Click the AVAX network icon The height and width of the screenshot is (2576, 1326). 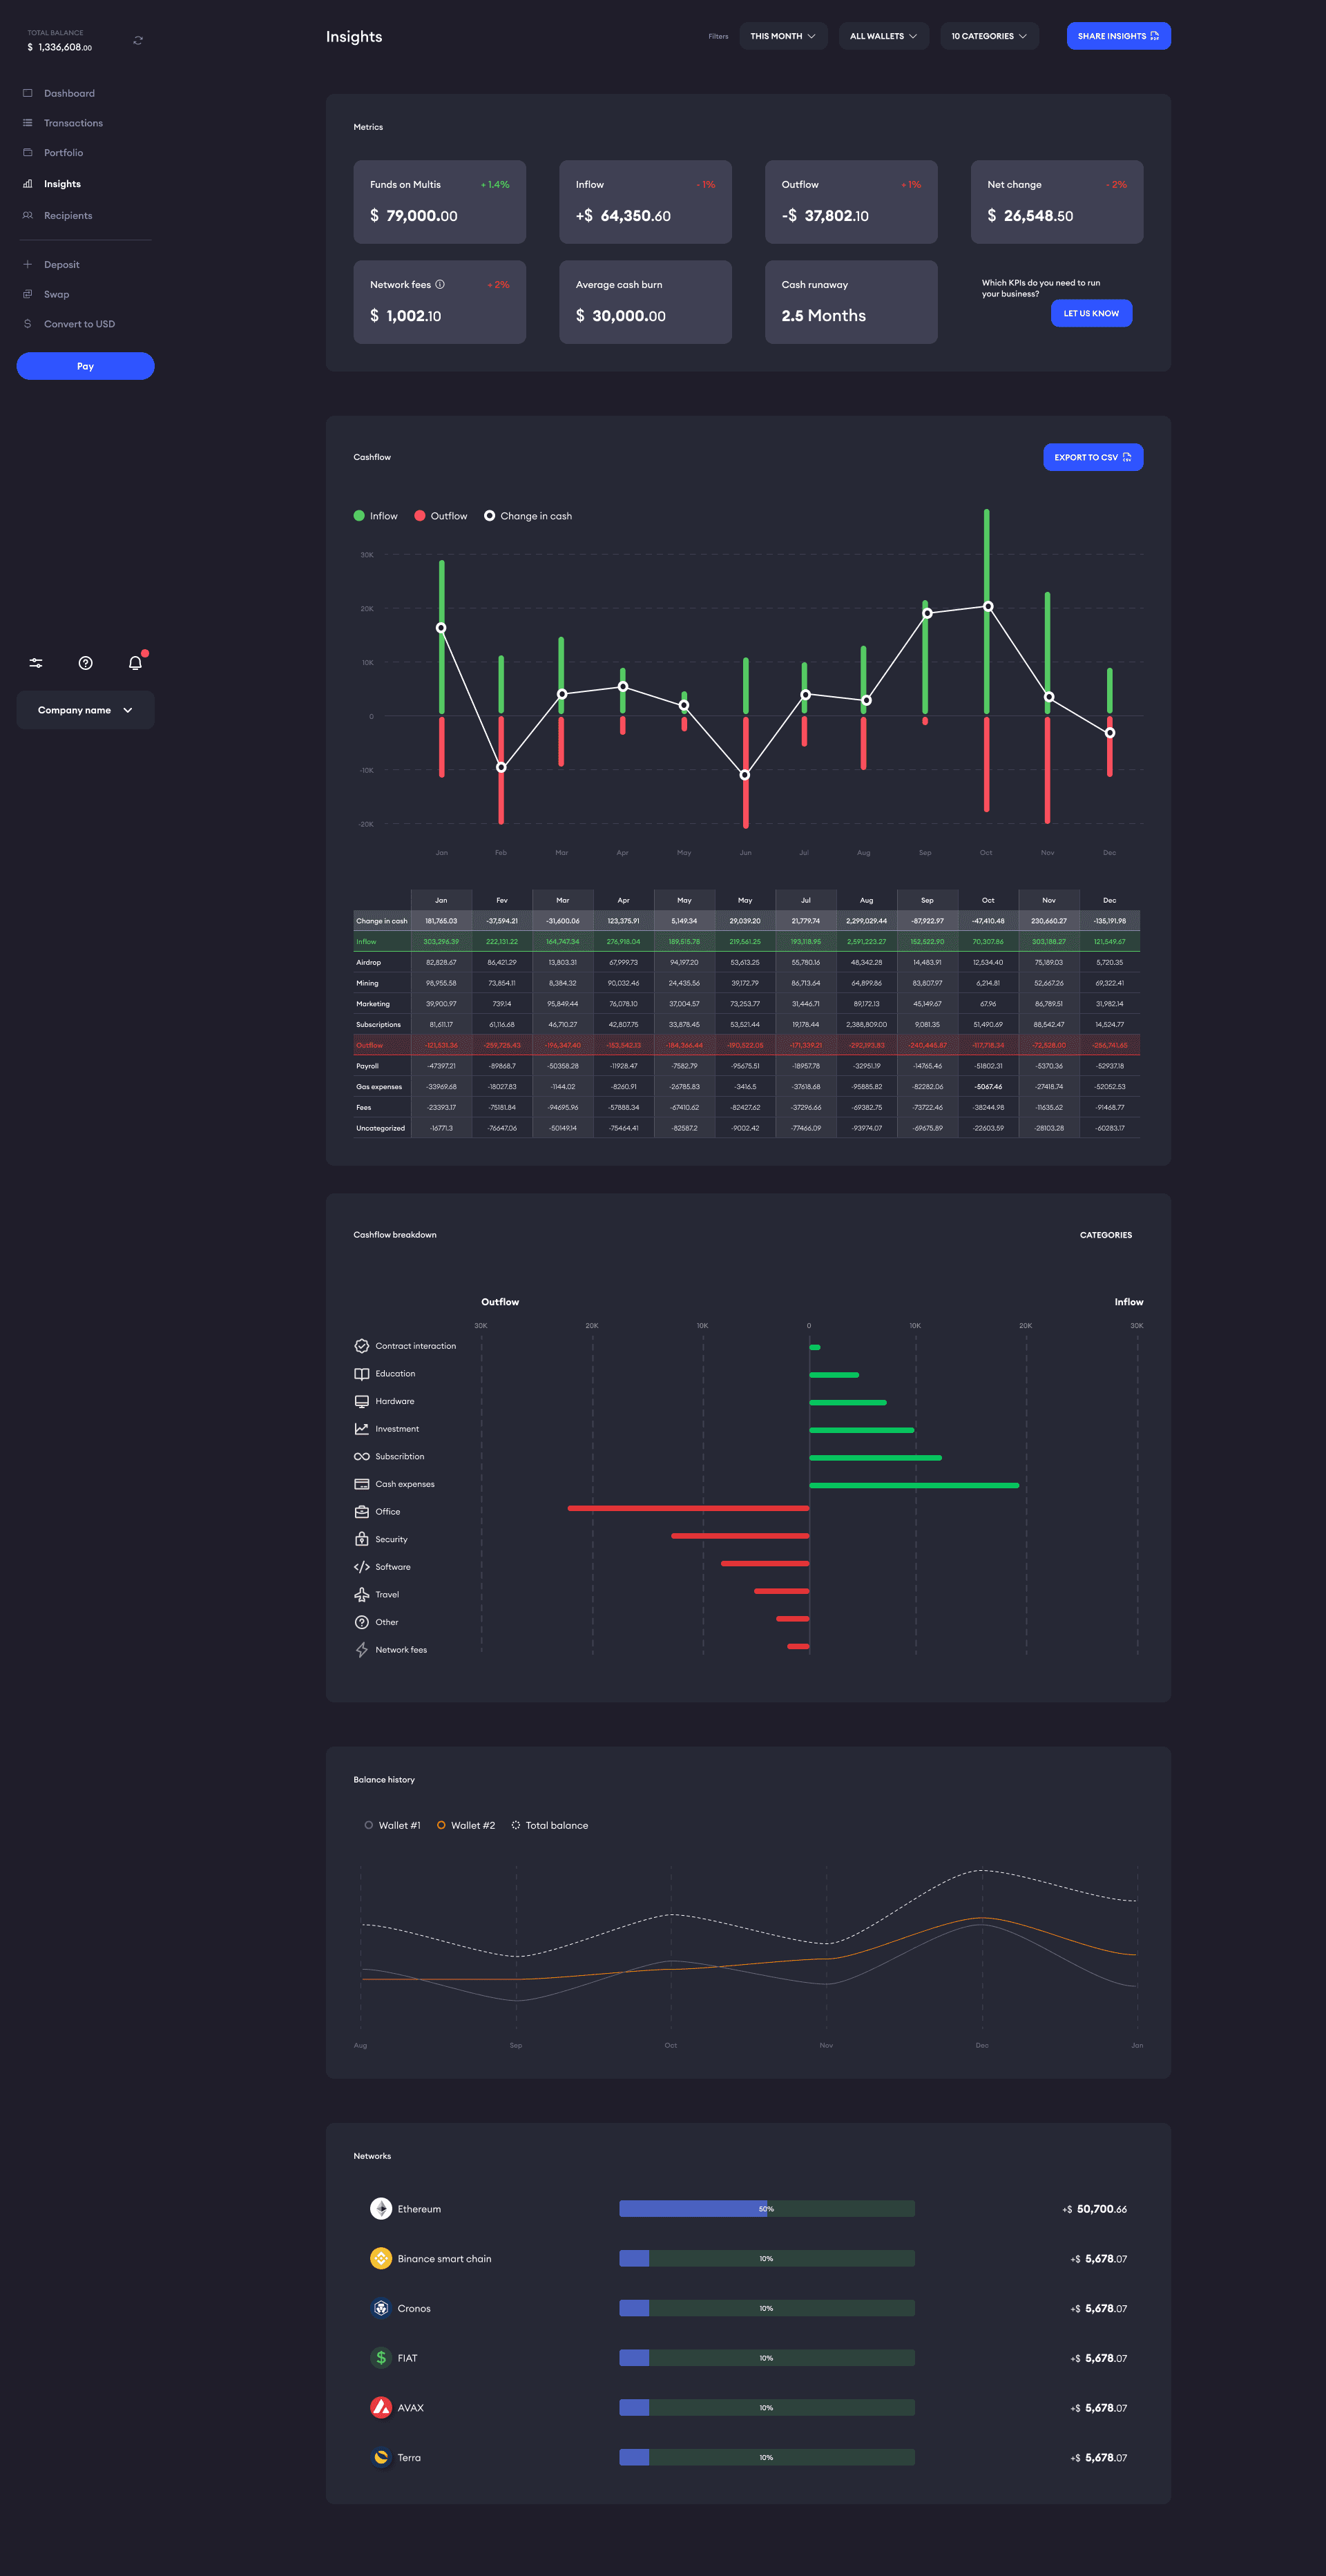coord(381,2408)
